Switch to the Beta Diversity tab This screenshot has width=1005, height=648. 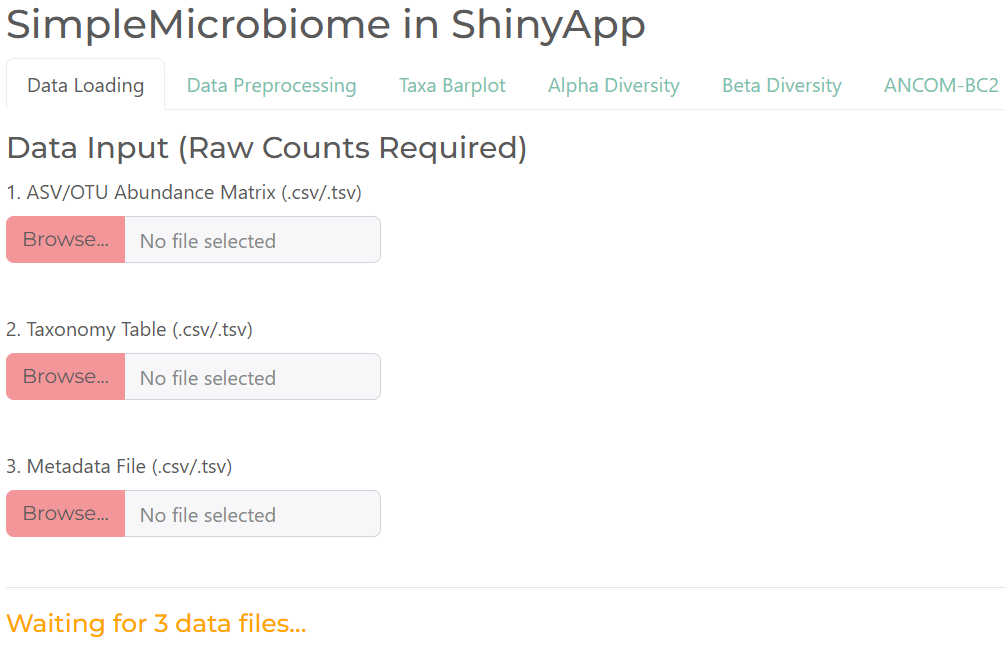781,85
